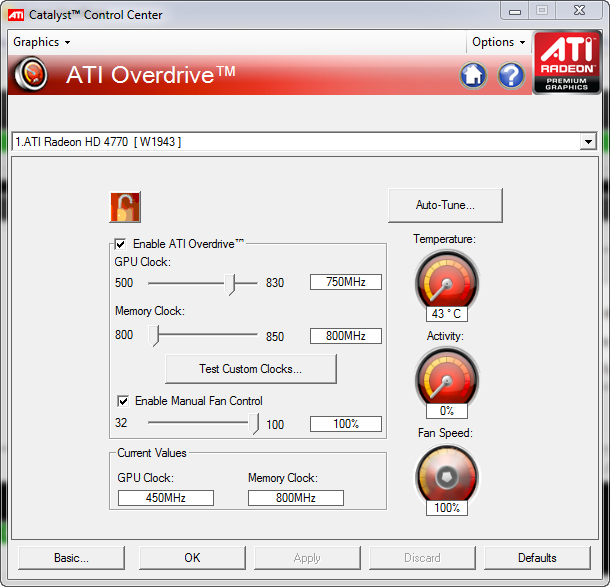610x587 pixels.
Task: Confirm with the OK button
Action: tap(192, 558)
